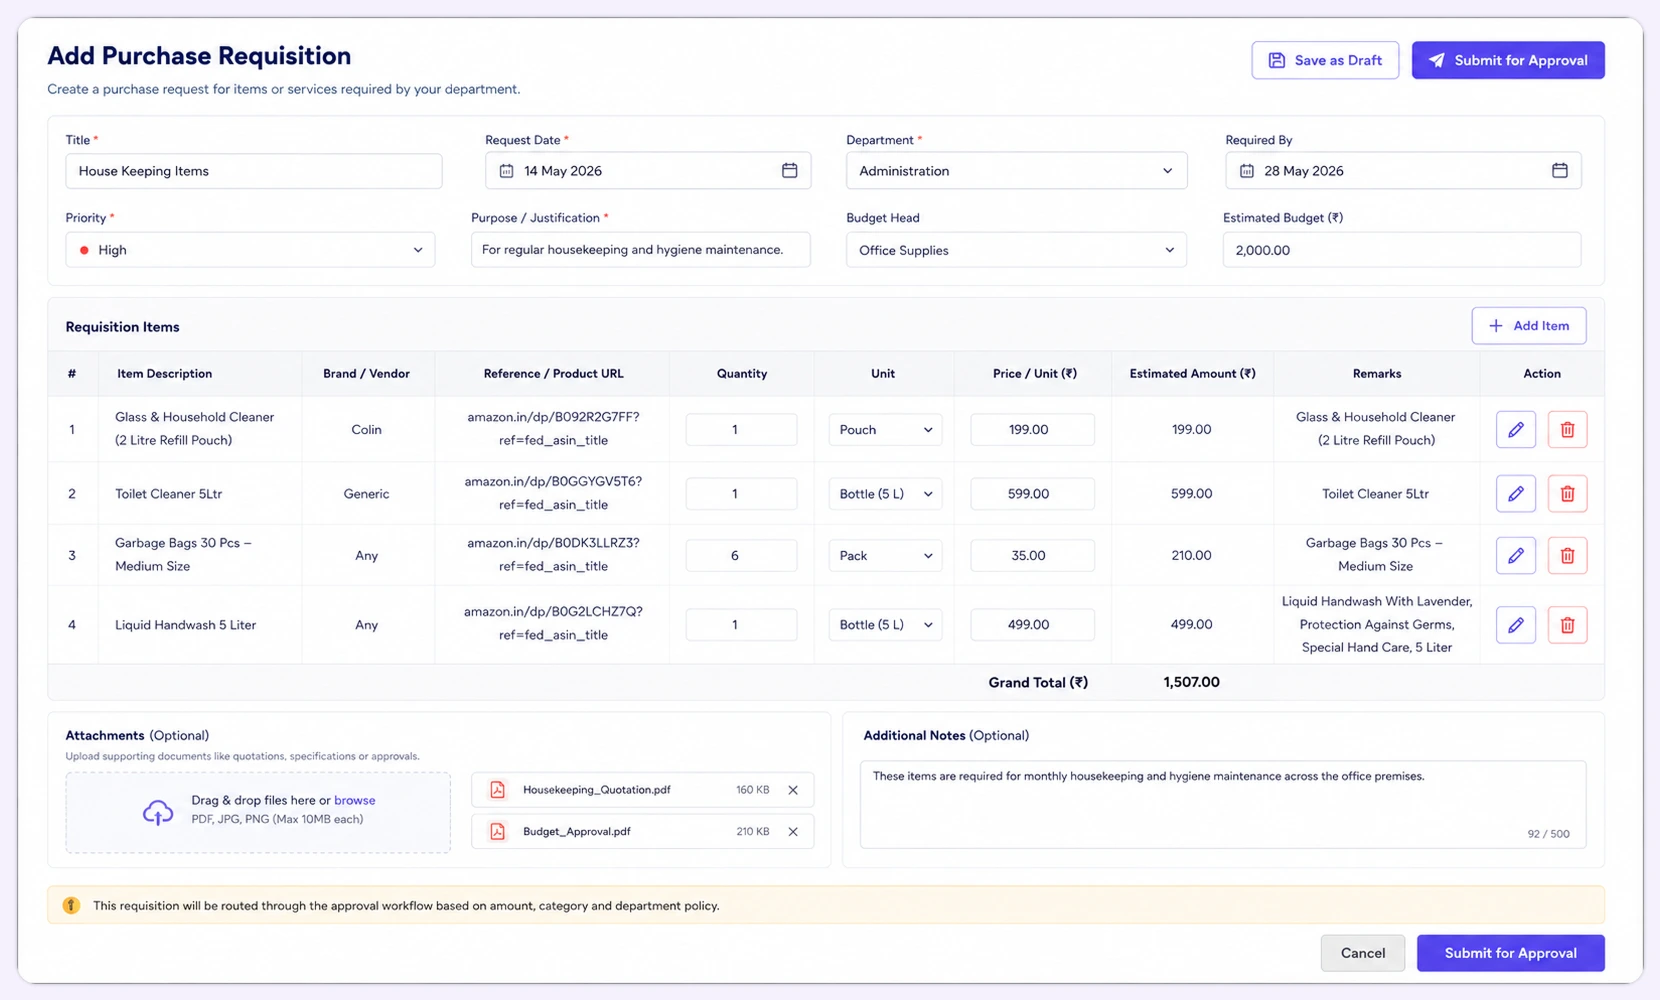
Task: Click the drag & drop upload area
Action: click(258, 812)
